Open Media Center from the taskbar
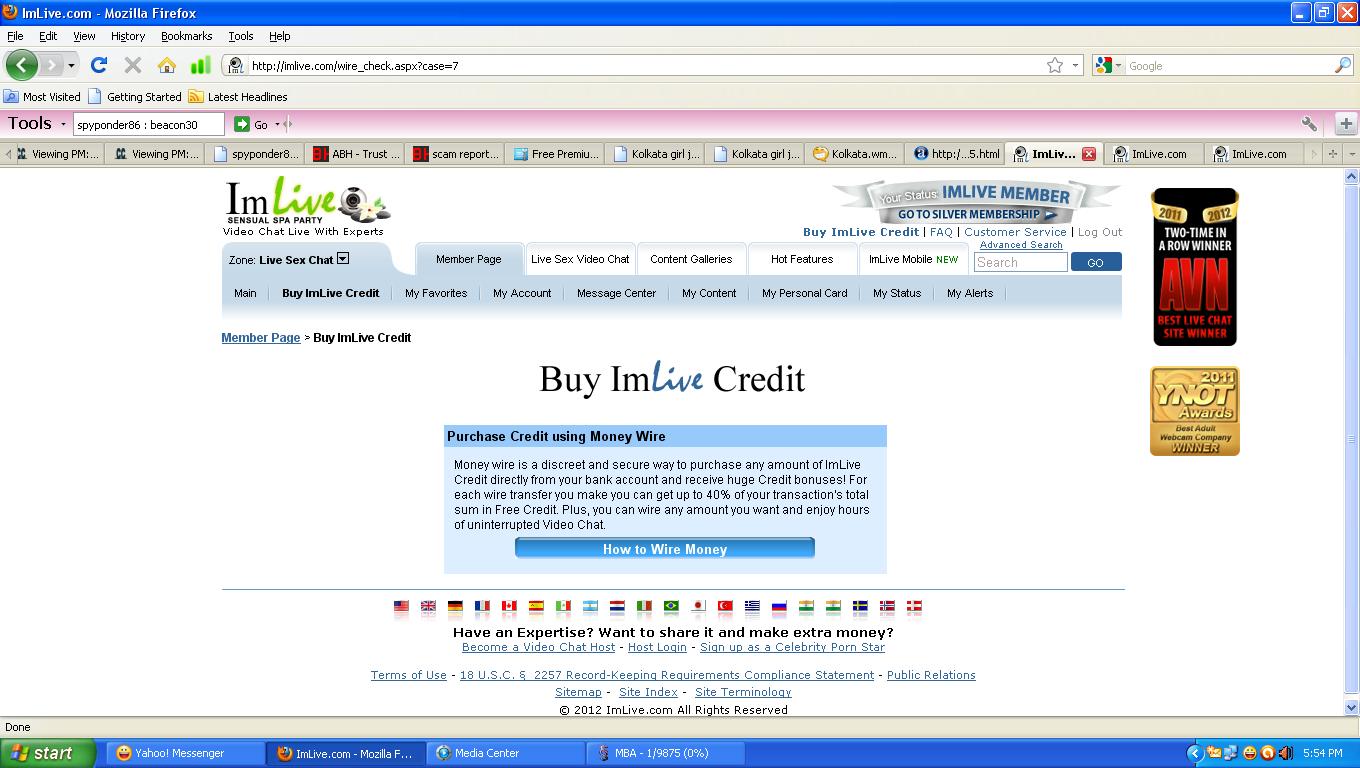 point(507,753)
